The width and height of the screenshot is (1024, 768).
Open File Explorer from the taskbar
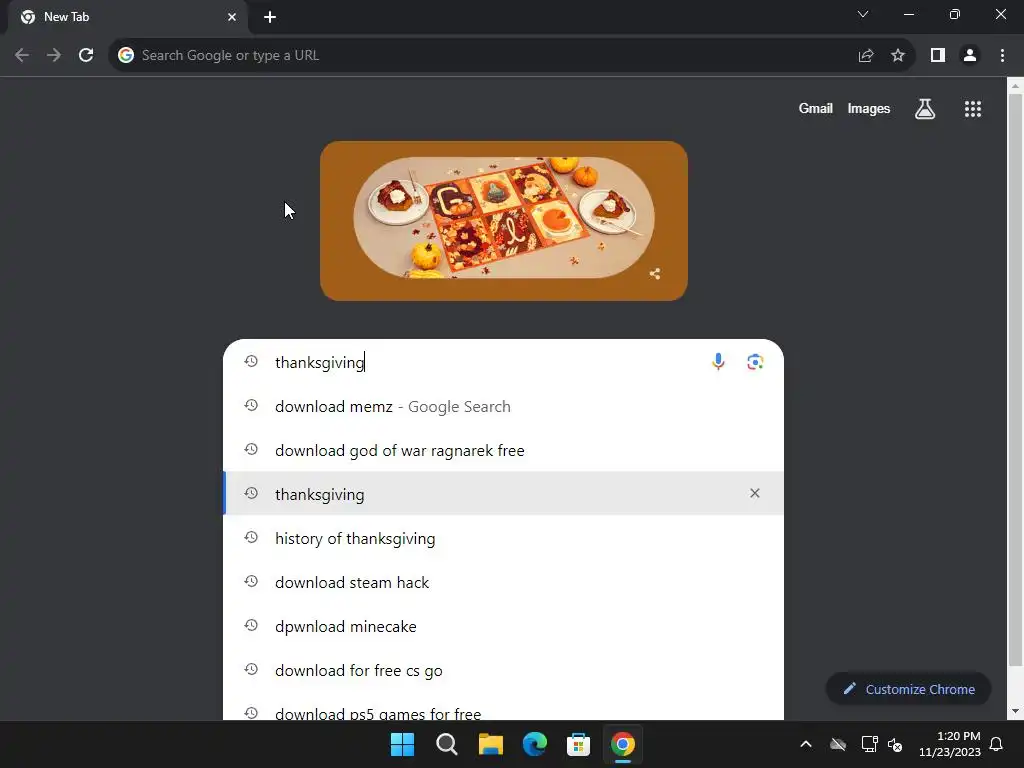[x=490, y=744]
